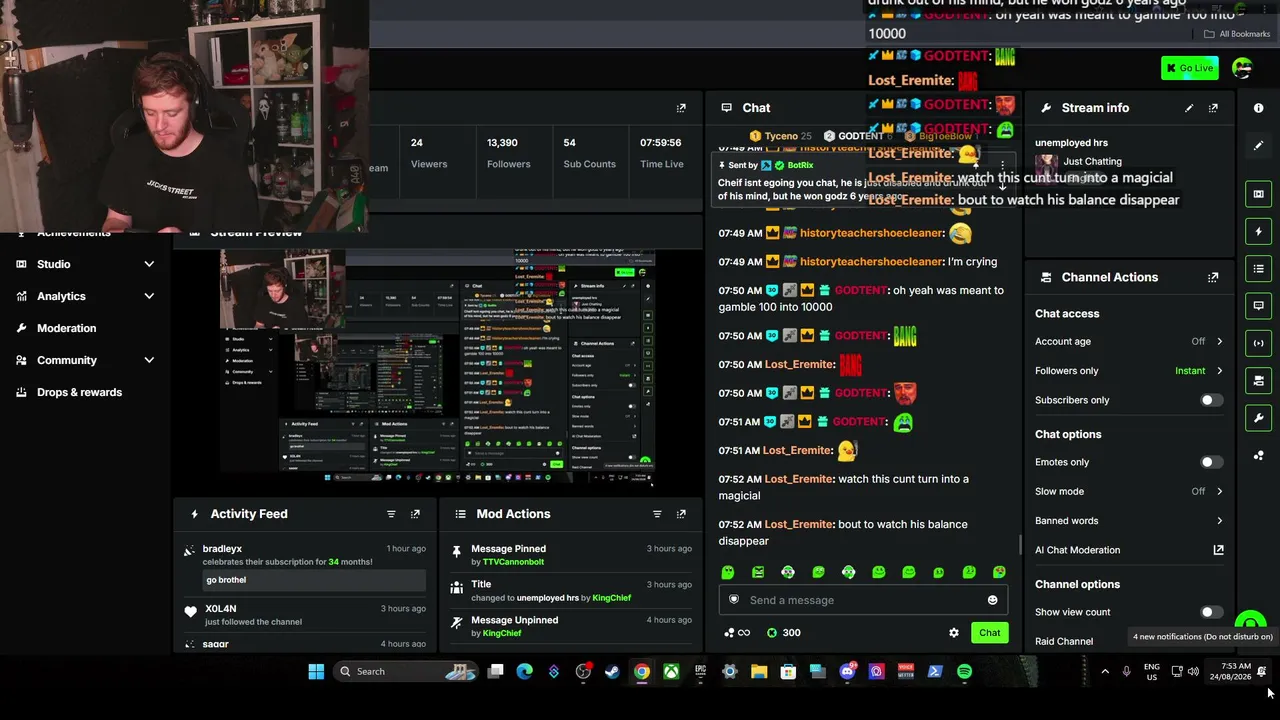Click the '07:59:56' Time Live value
The height and width of the screenshot is (720, 1280).
coord(661,143)
